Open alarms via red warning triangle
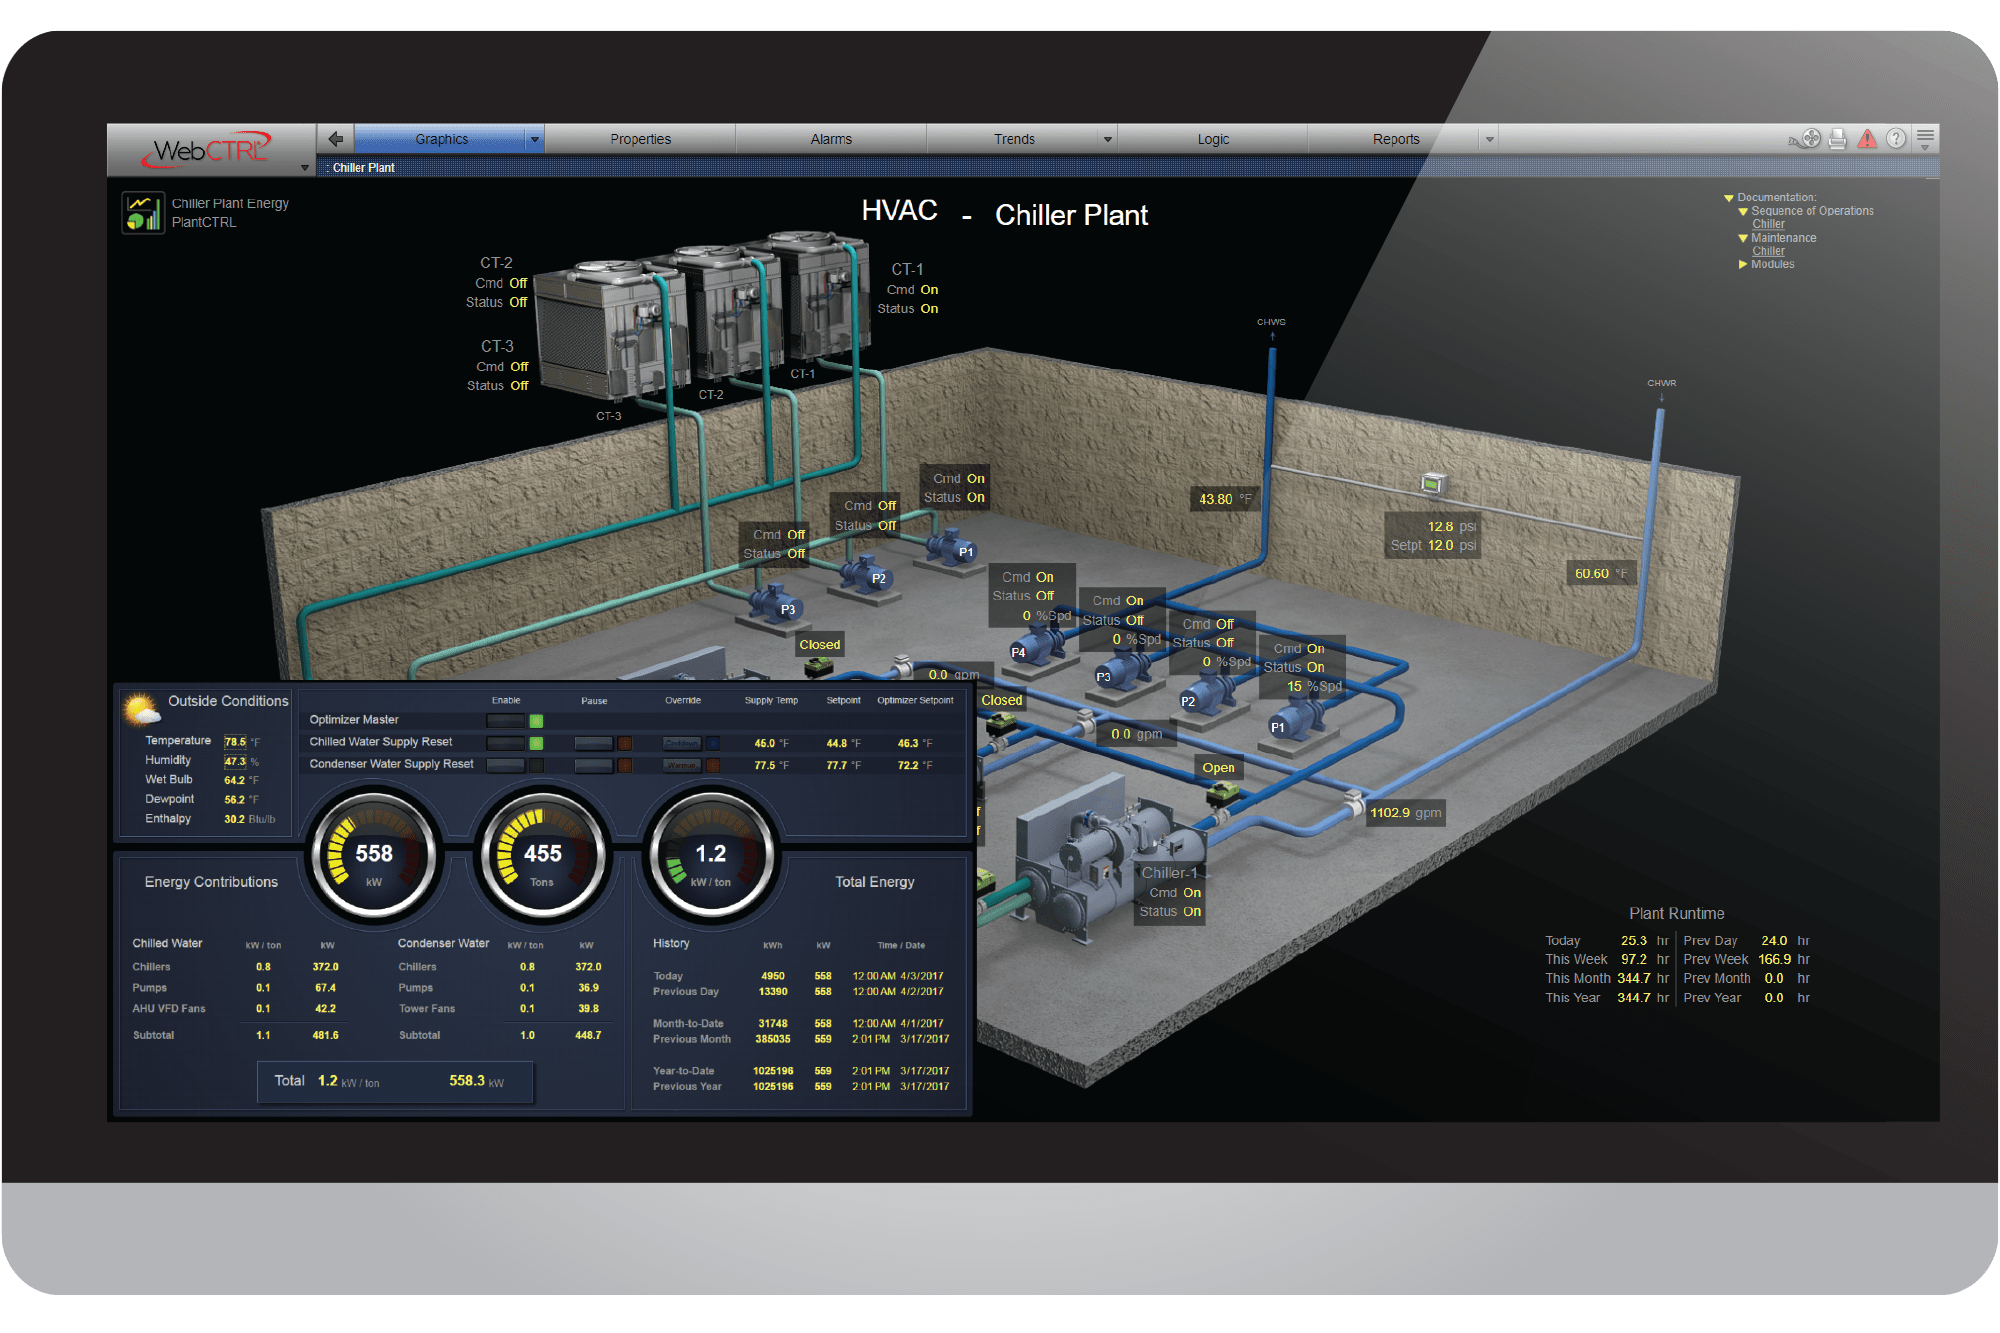Image resolution: width=2000 pixels, height=1333 pixels. tap(1867, 139)
